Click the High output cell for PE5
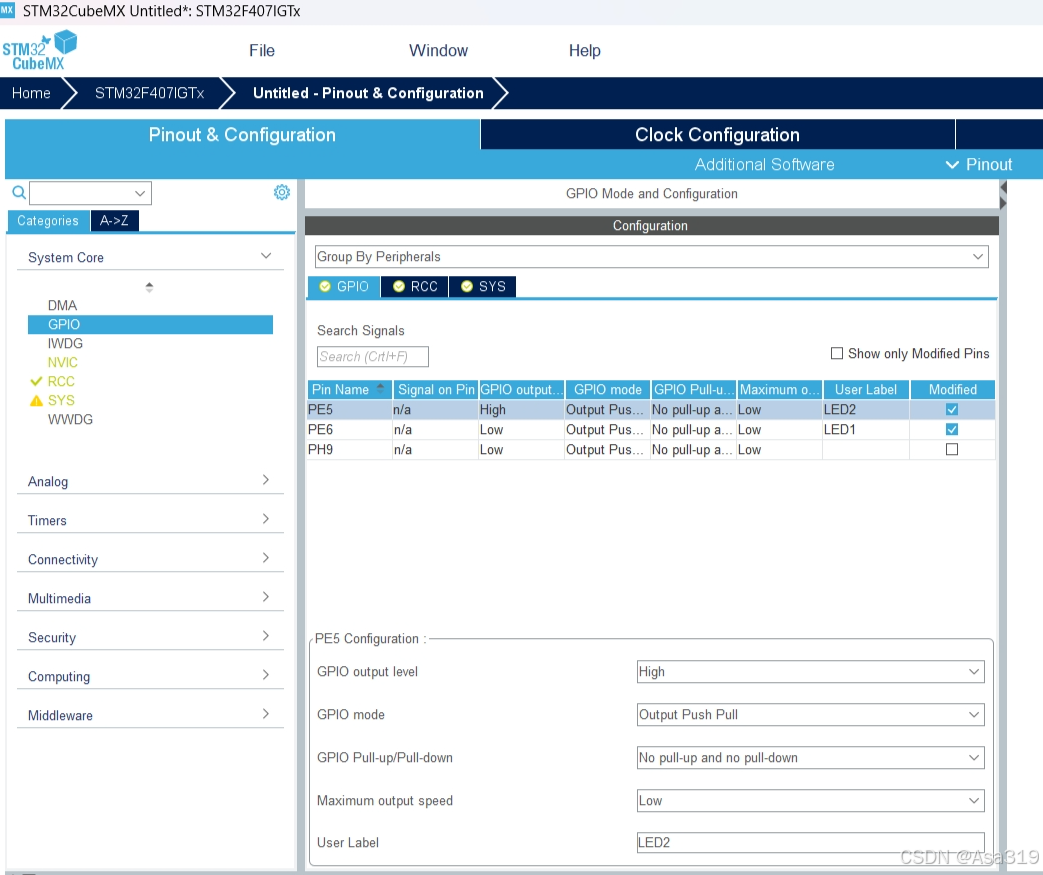 click(521, 409)
